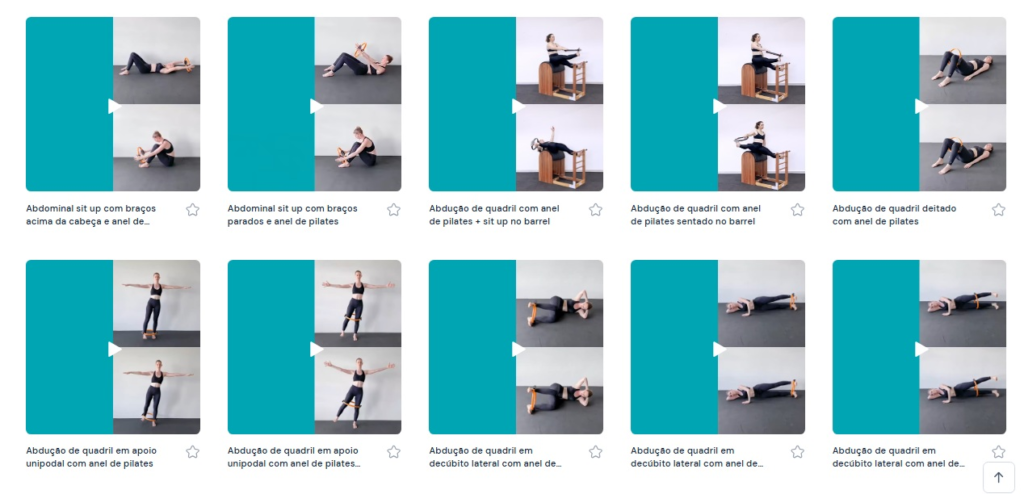Viewport: 1024px width, 494px height.
Task: Click the scroll-to-top arrow button
Action: click(999, 478)
